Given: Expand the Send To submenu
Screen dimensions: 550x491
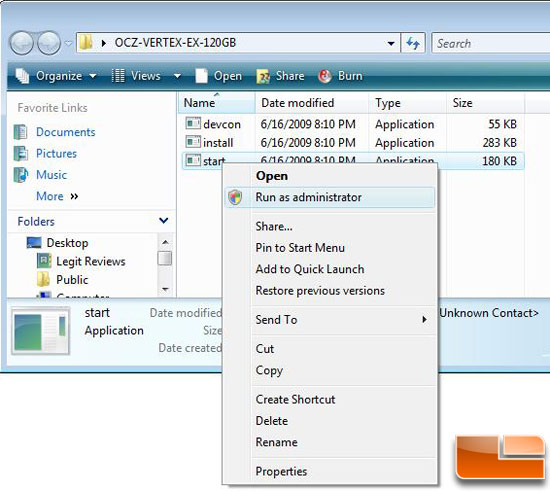Looking at the screenshot, I should click(330, 320).
